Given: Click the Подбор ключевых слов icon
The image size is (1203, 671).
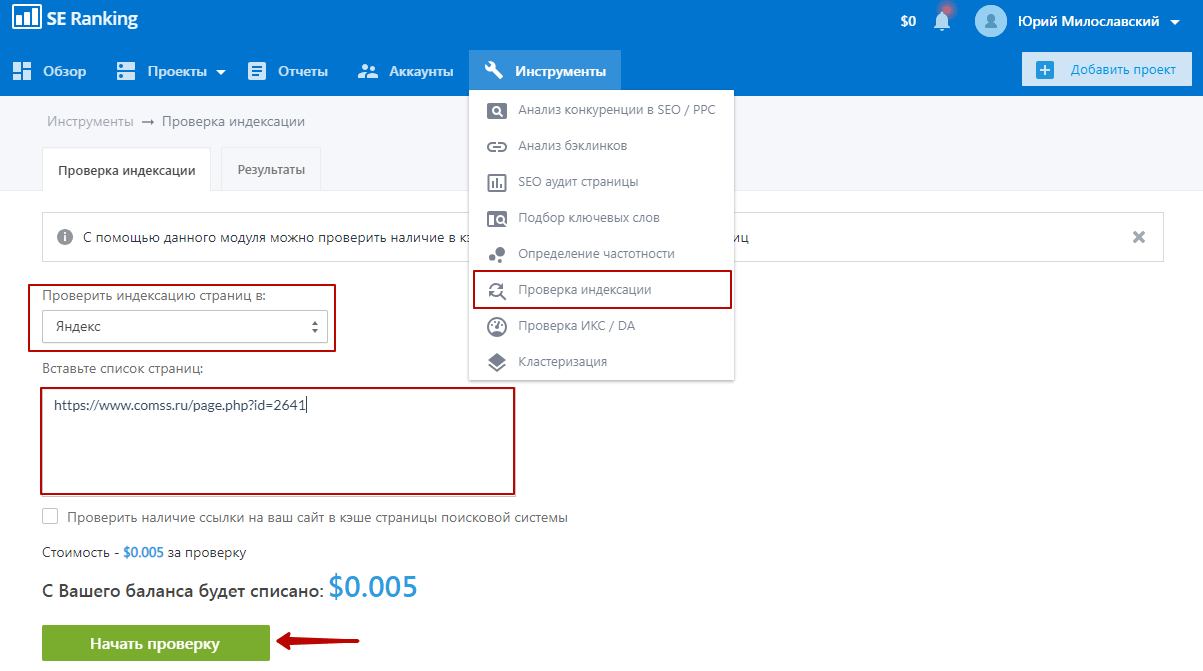Looking at the screenshot, I should pyautogui.click(x=497, y=218).
